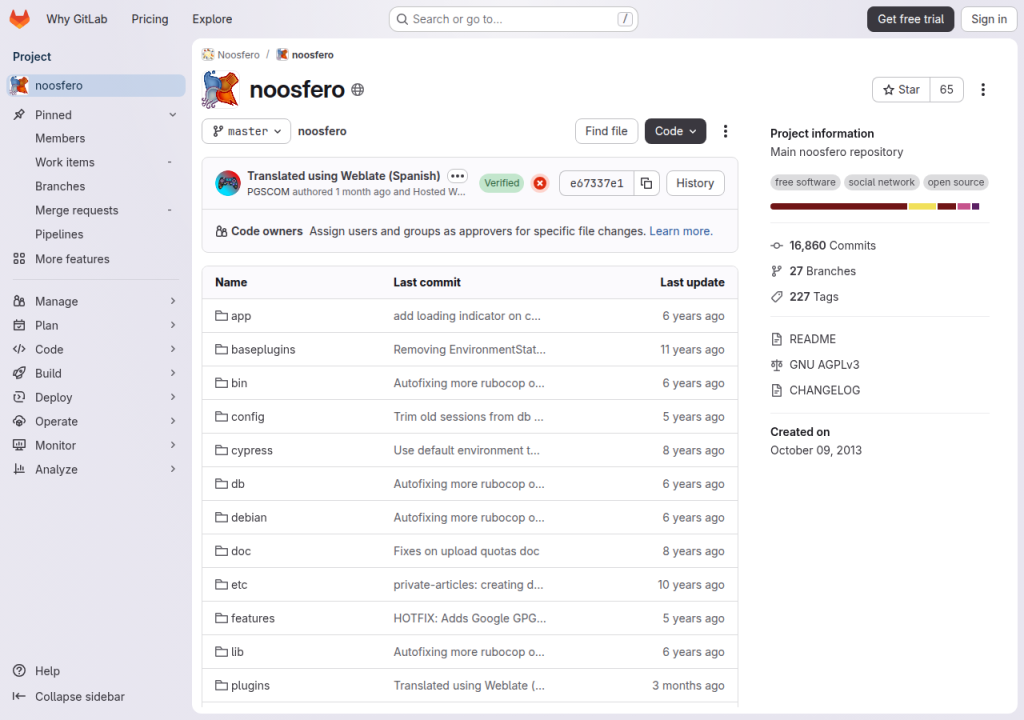1024x720 pixels.
Task: Expand the Plan menu chevron
Action: [172, 325]
